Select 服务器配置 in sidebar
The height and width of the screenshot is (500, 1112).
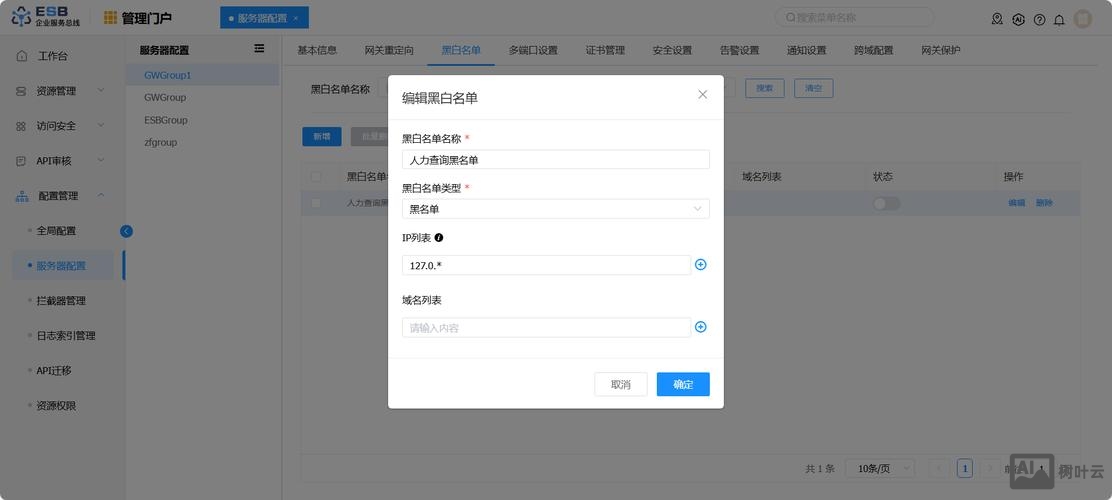(x=62, y=266)
